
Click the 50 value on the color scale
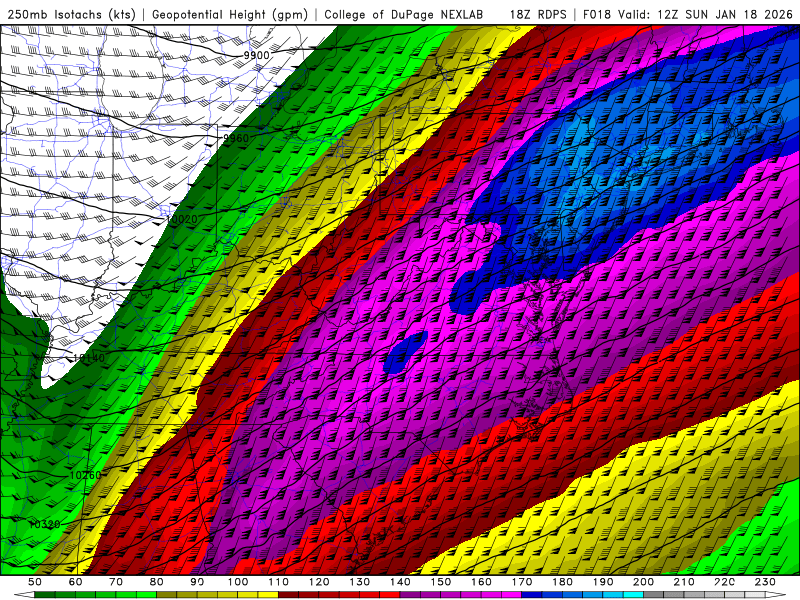(x=35, y=582)
